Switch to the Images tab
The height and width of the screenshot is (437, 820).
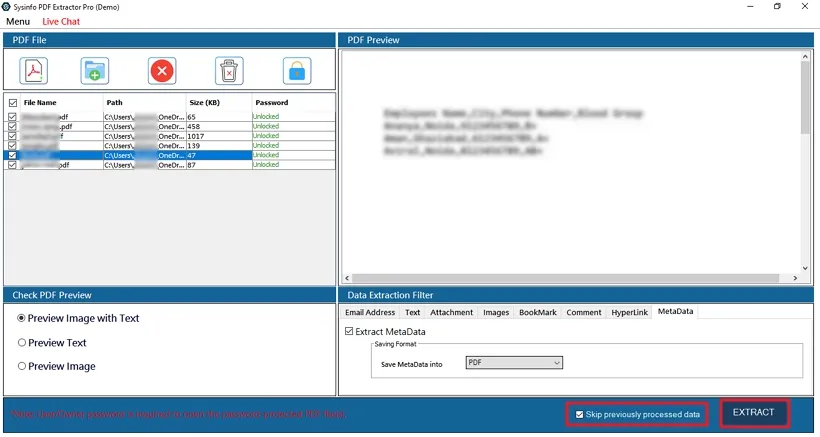(x=496, y=312)
